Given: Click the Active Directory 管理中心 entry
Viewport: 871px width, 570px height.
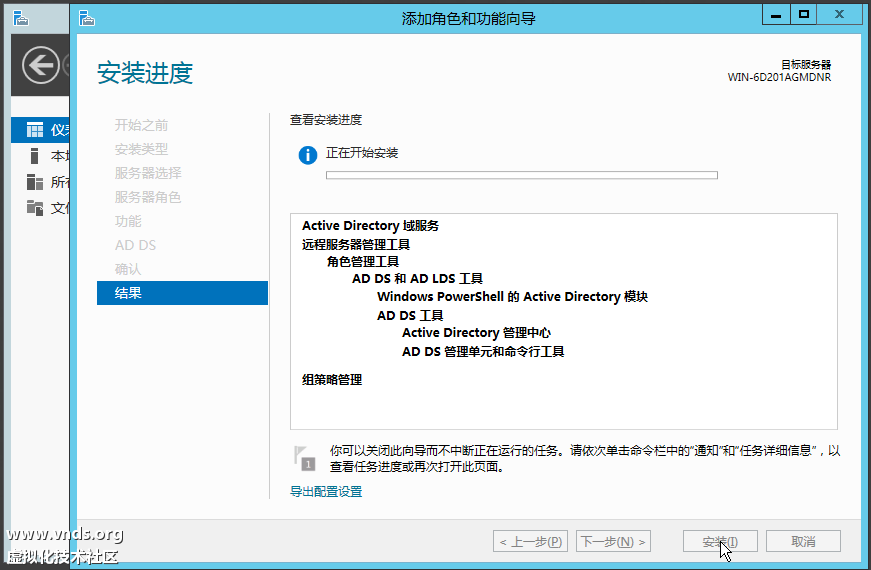Looking at the screenshot, I should (x=476, y=333).
